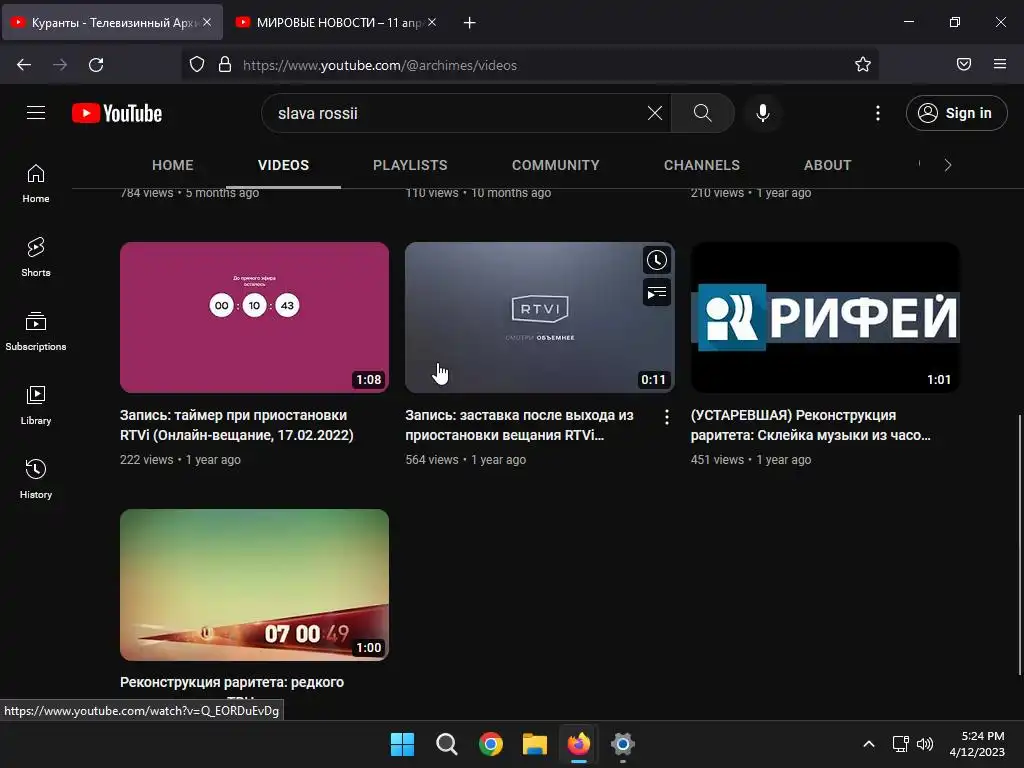Click '451 views • 1 year ago' text

point(751,460)
